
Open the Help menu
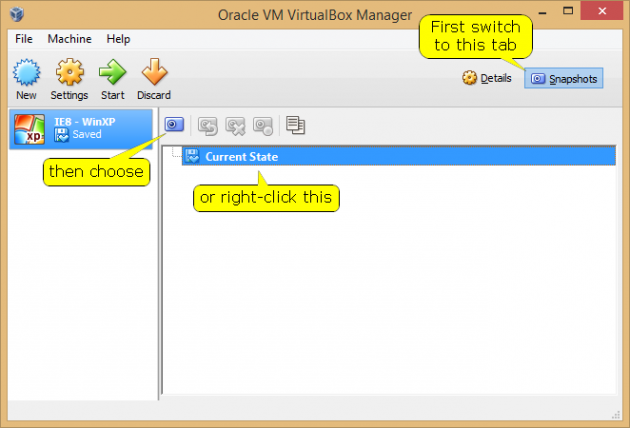118,39
